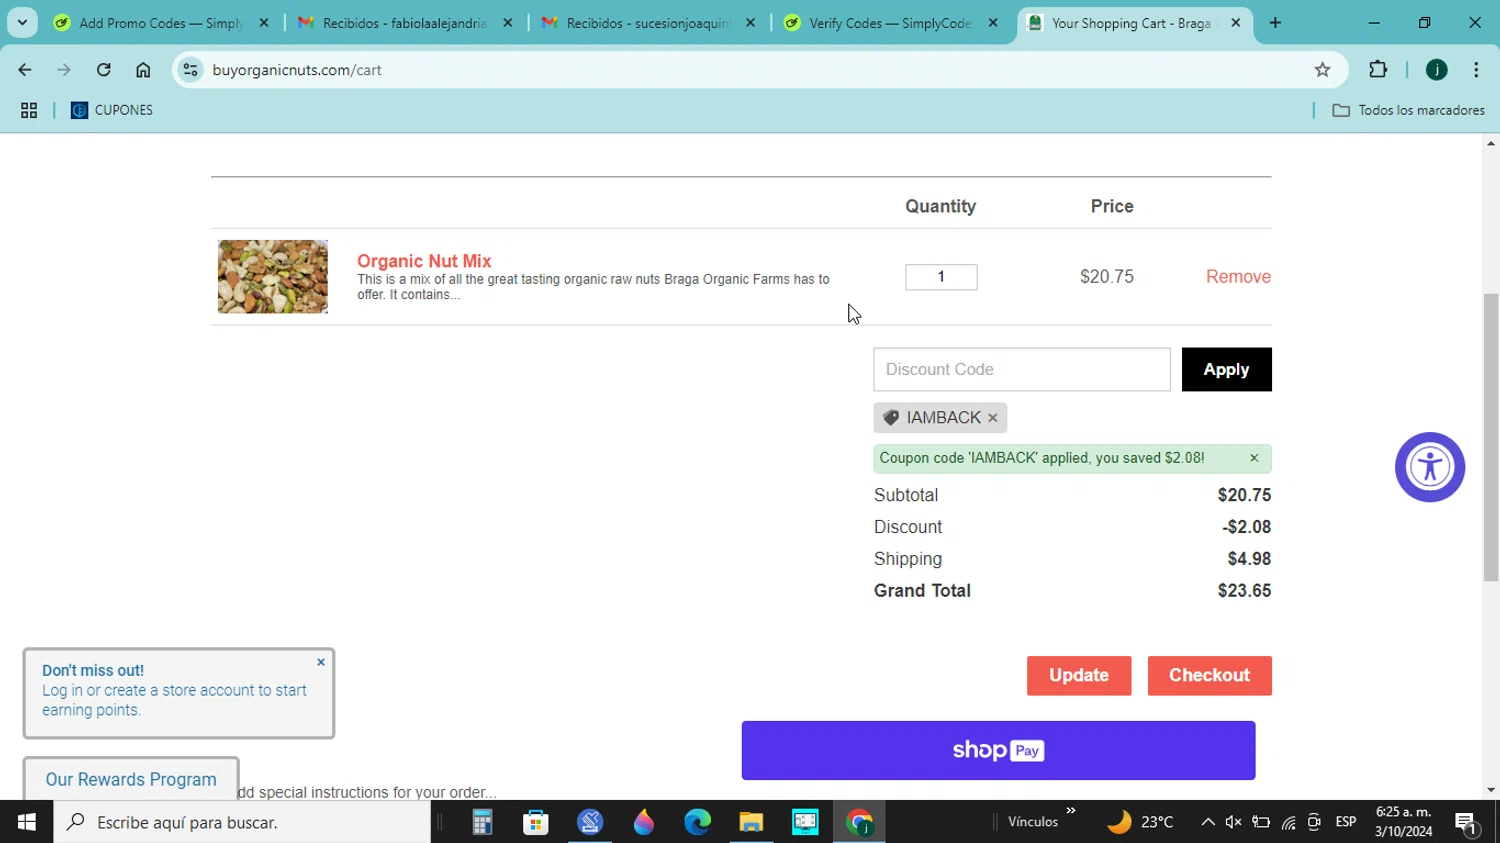
Task: Open the Windows Start menu
Action: pos(27,822)
